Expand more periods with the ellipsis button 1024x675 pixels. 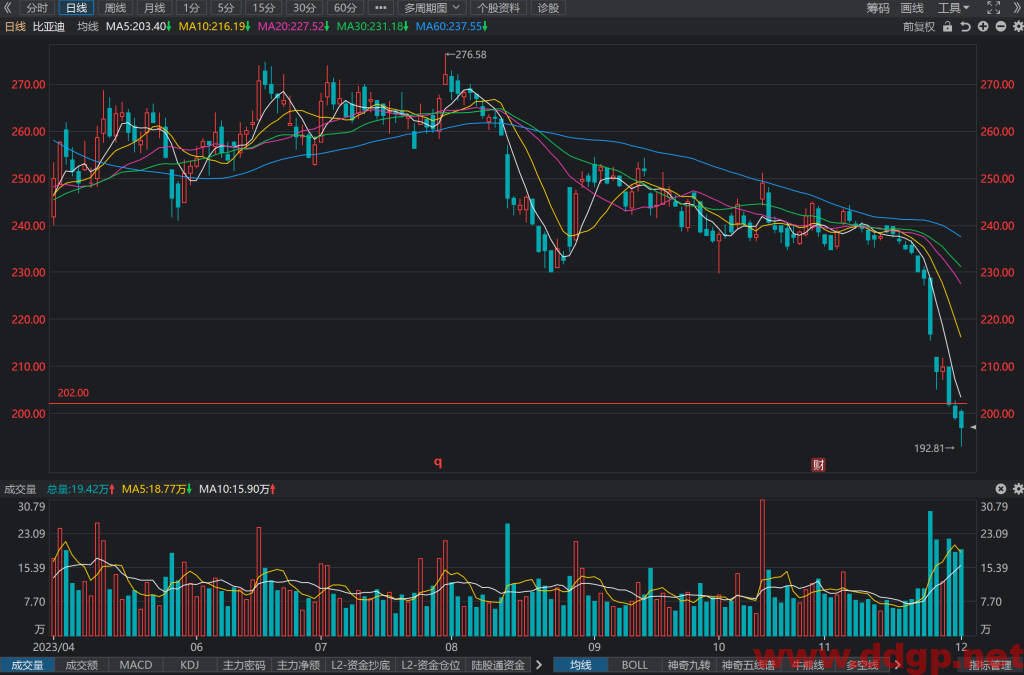click(381, 8)
